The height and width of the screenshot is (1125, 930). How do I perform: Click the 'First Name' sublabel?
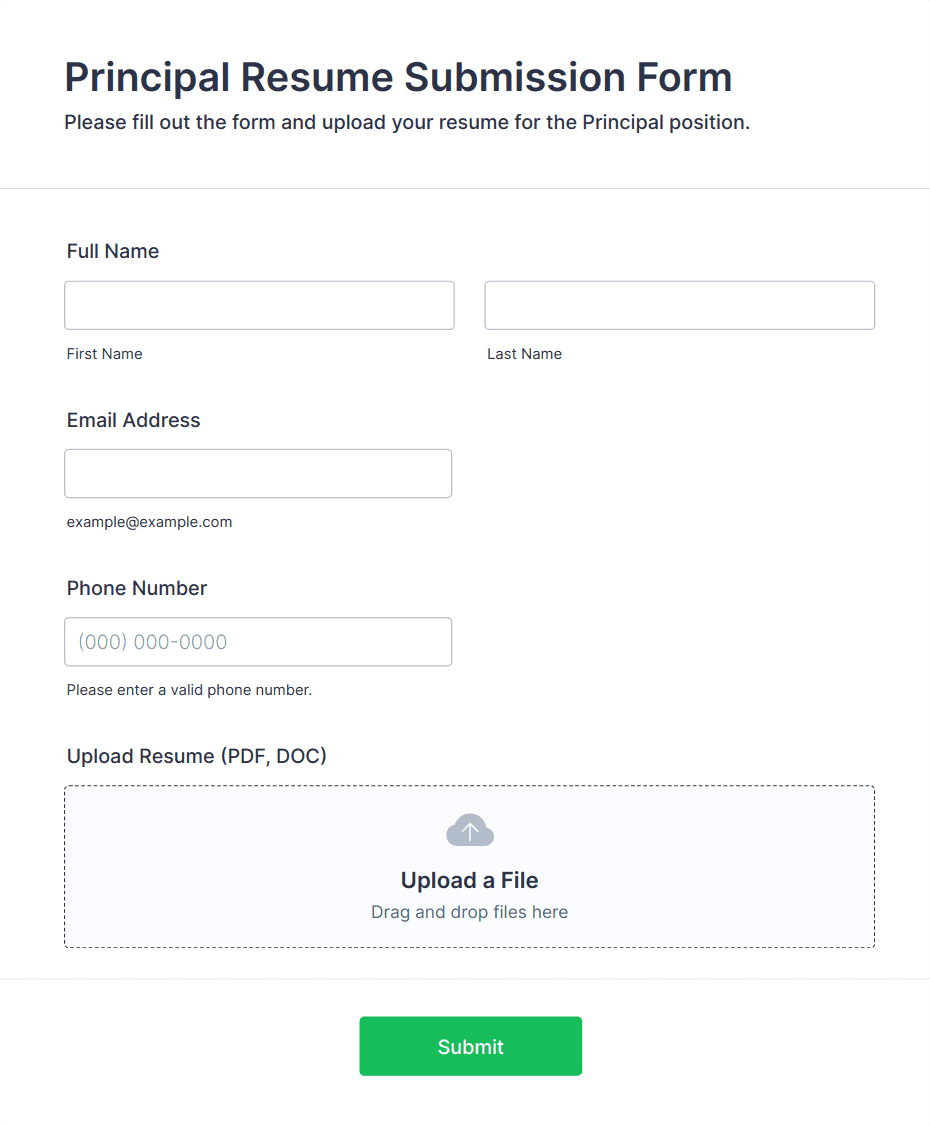(x=104, y=354)
